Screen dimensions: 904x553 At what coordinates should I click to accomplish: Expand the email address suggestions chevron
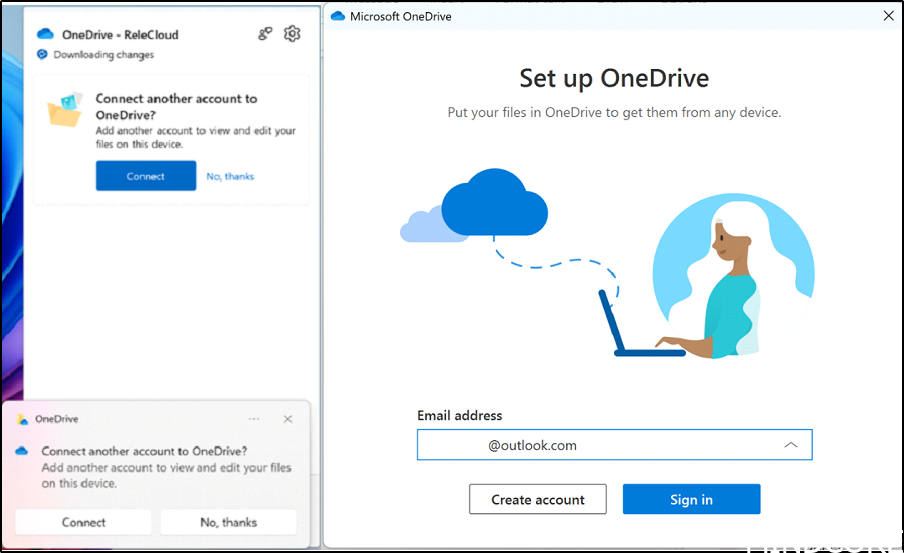pyautogui.click(x=790, y=445)
